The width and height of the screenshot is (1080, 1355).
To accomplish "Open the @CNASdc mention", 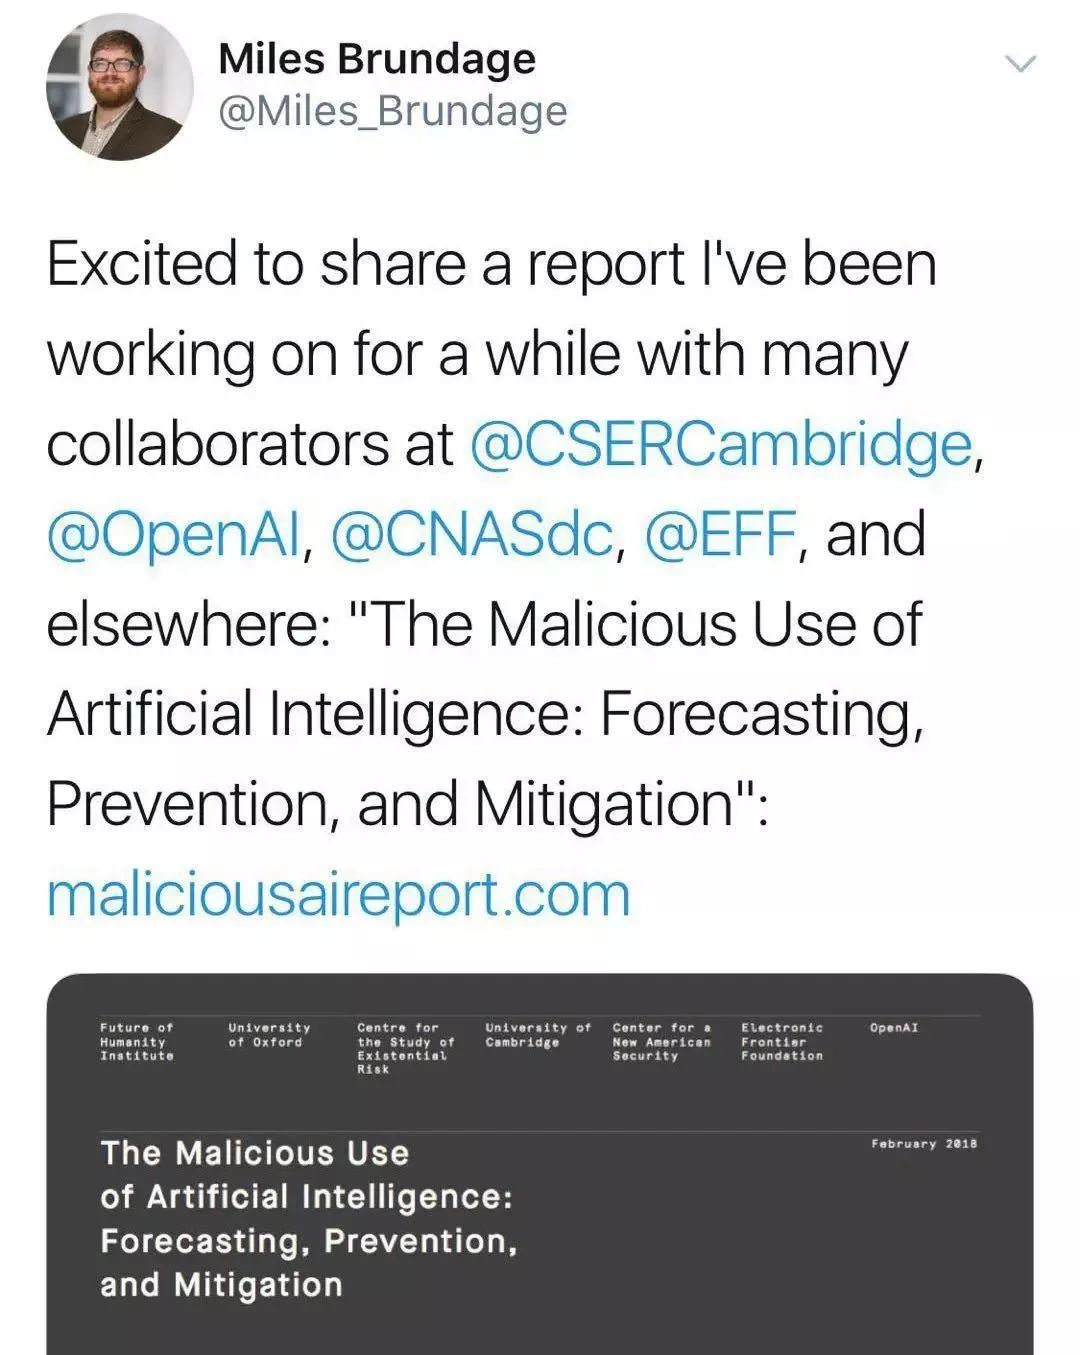I will tap(470, 535).
